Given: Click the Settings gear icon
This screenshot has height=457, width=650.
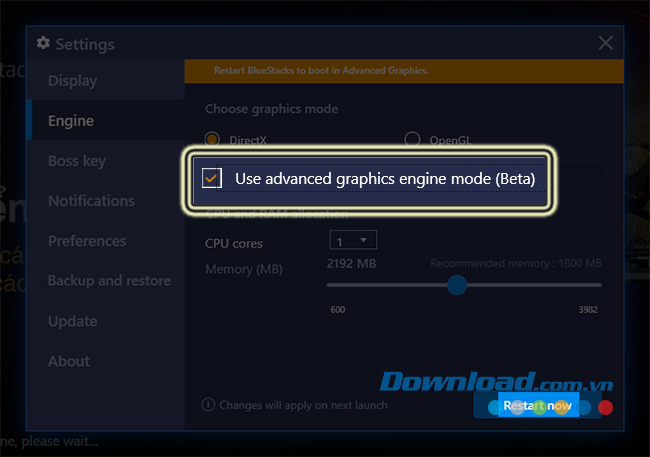Looking at the screenshot, I should [43, 44].
